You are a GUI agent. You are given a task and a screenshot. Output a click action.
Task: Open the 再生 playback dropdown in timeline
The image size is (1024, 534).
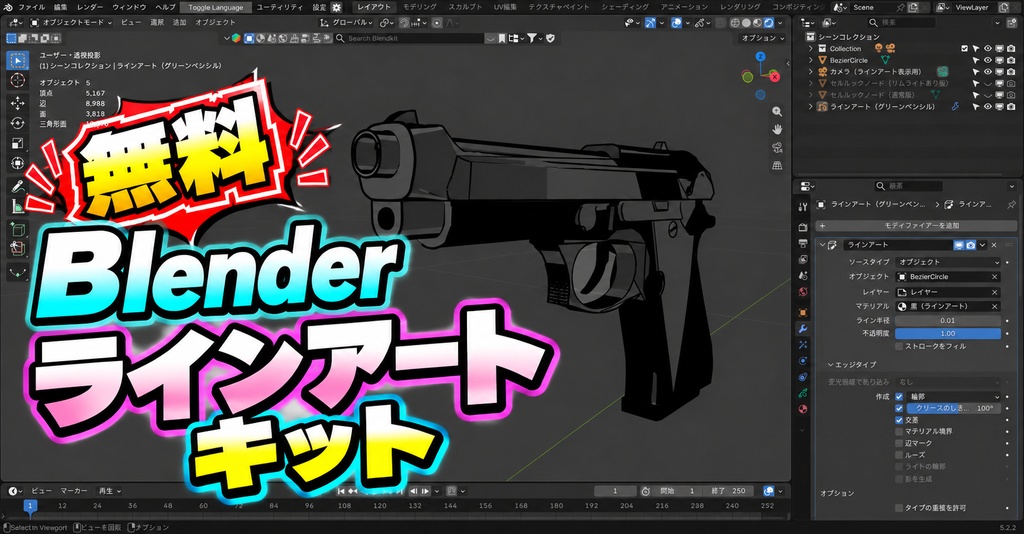109,491
